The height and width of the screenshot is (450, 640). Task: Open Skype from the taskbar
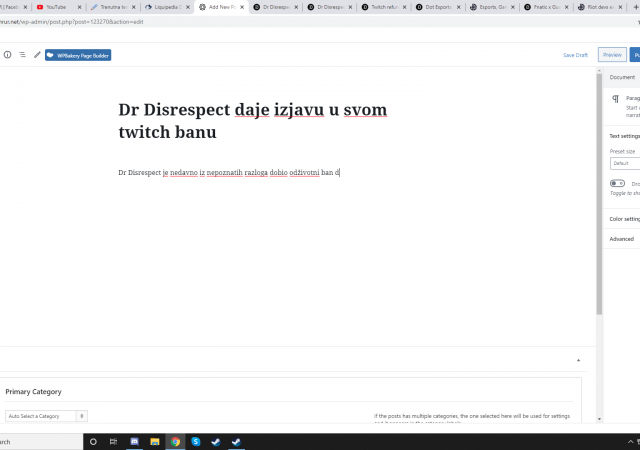click(x=196, y=441)
